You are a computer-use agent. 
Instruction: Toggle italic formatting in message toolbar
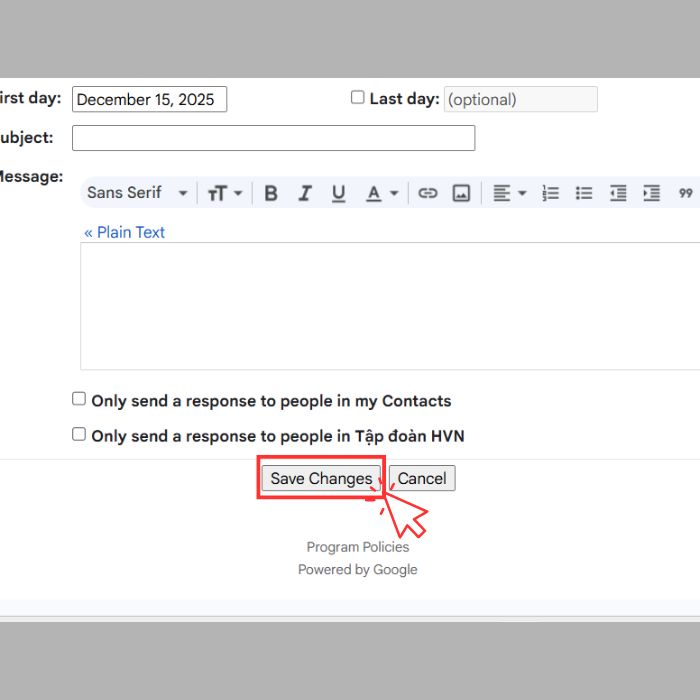click(x=305, y=193)
